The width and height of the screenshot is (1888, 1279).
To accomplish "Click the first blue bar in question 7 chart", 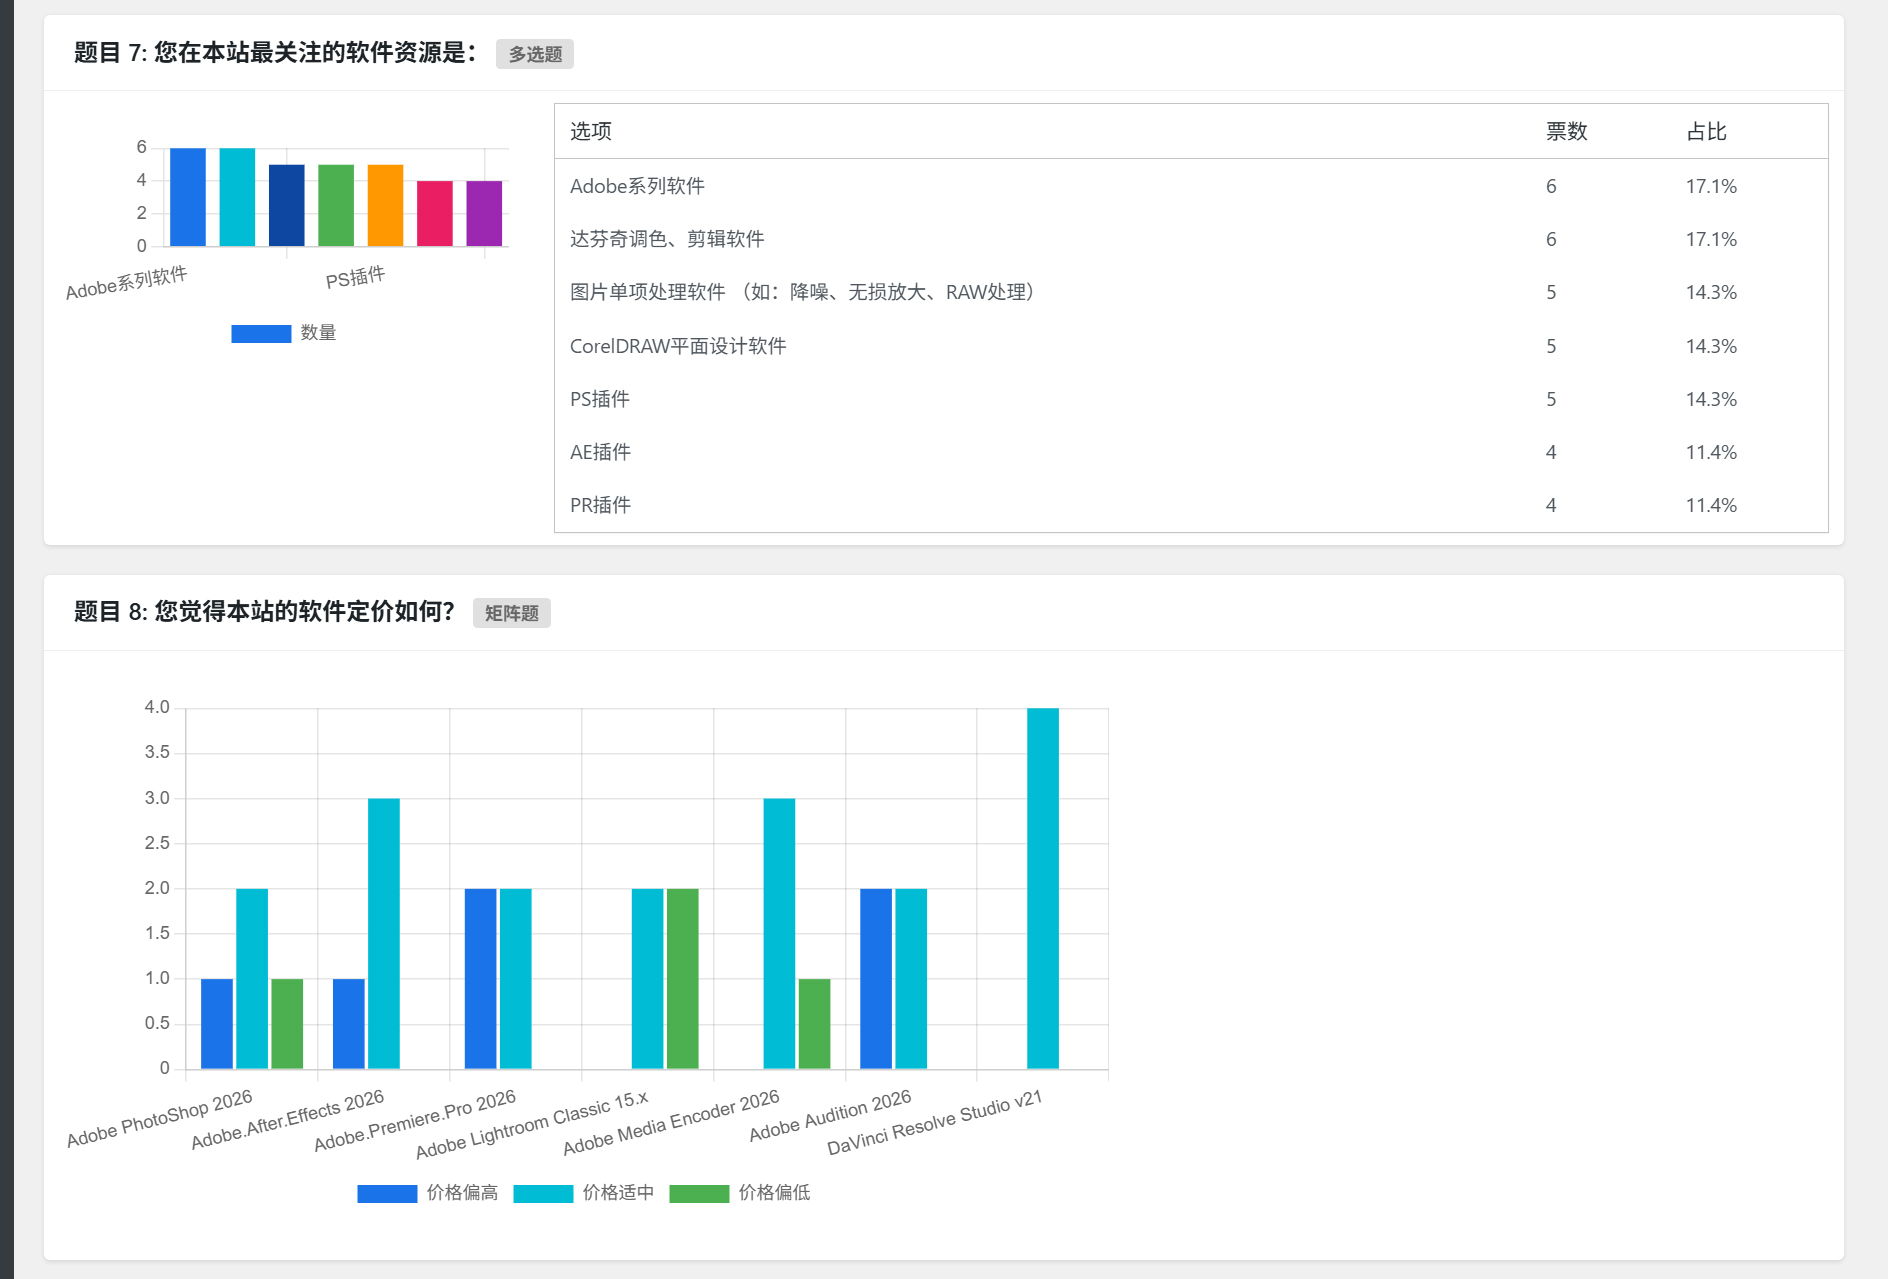I will click(x=188, y=197).
